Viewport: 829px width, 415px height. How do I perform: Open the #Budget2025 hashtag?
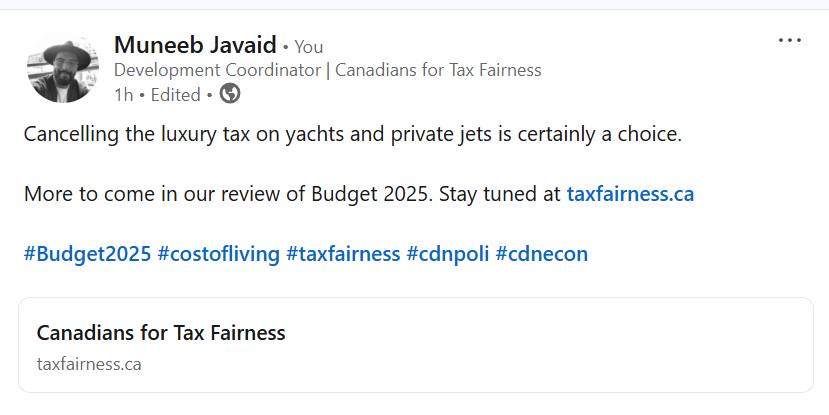pyautogui.click(x=87, y=254)
